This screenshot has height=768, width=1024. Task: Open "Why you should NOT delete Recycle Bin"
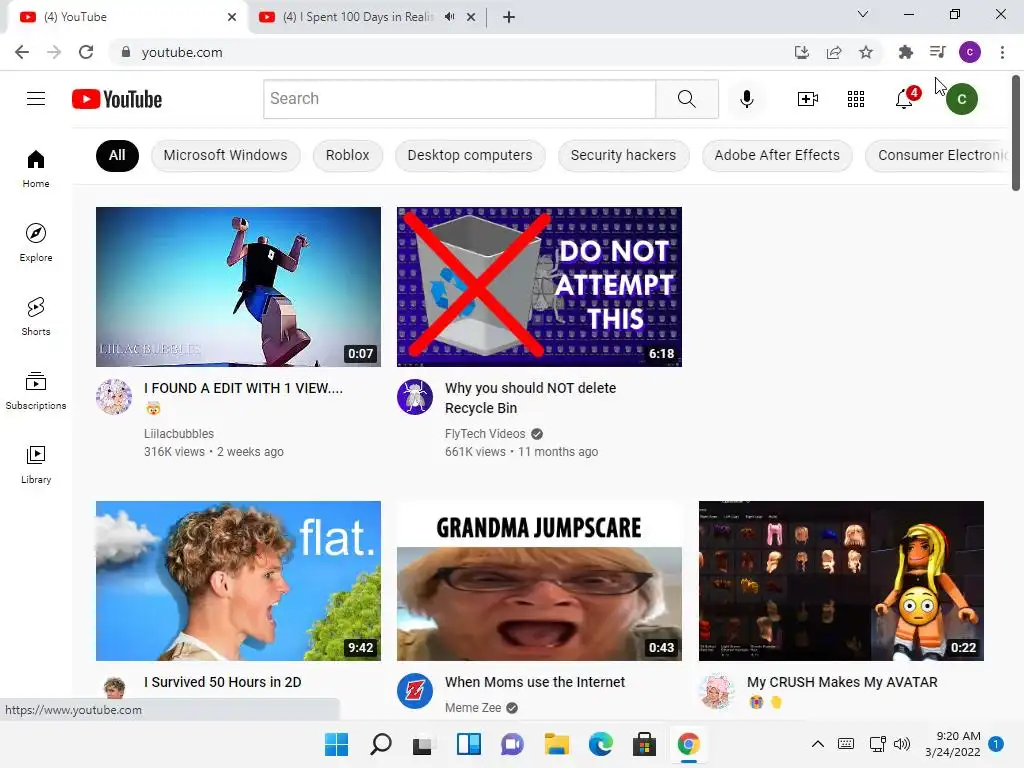530,398
